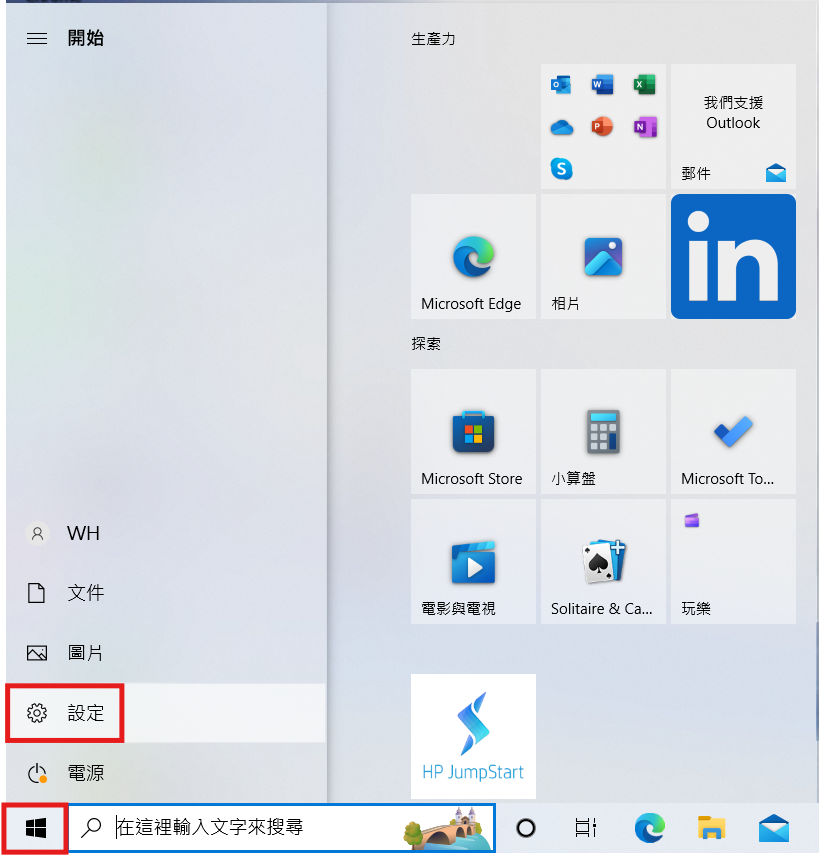
Task: Open Settings 設定 from Start menu
Action: coord(166,713)
